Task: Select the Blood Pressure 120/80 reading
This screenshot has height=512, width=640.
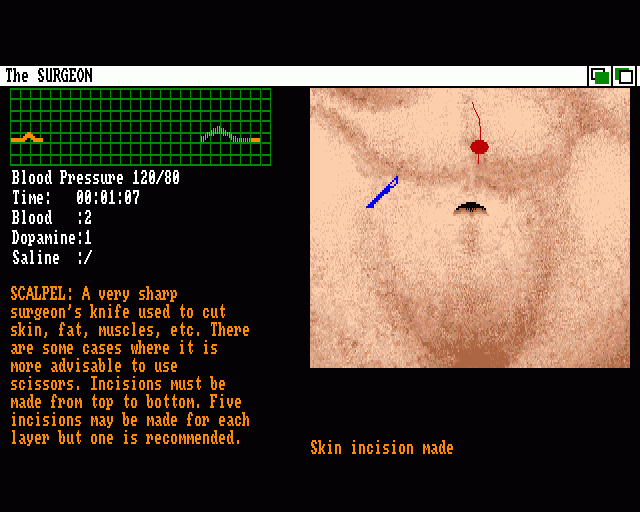Action: tap(96, 178)
